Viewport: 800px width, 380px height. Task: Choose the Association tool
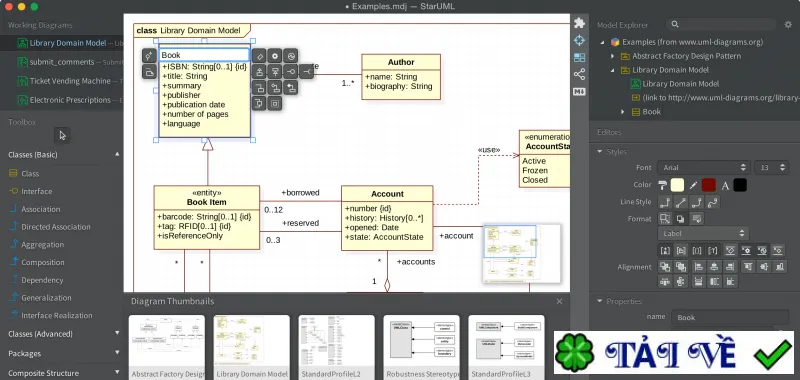[40, 209]
